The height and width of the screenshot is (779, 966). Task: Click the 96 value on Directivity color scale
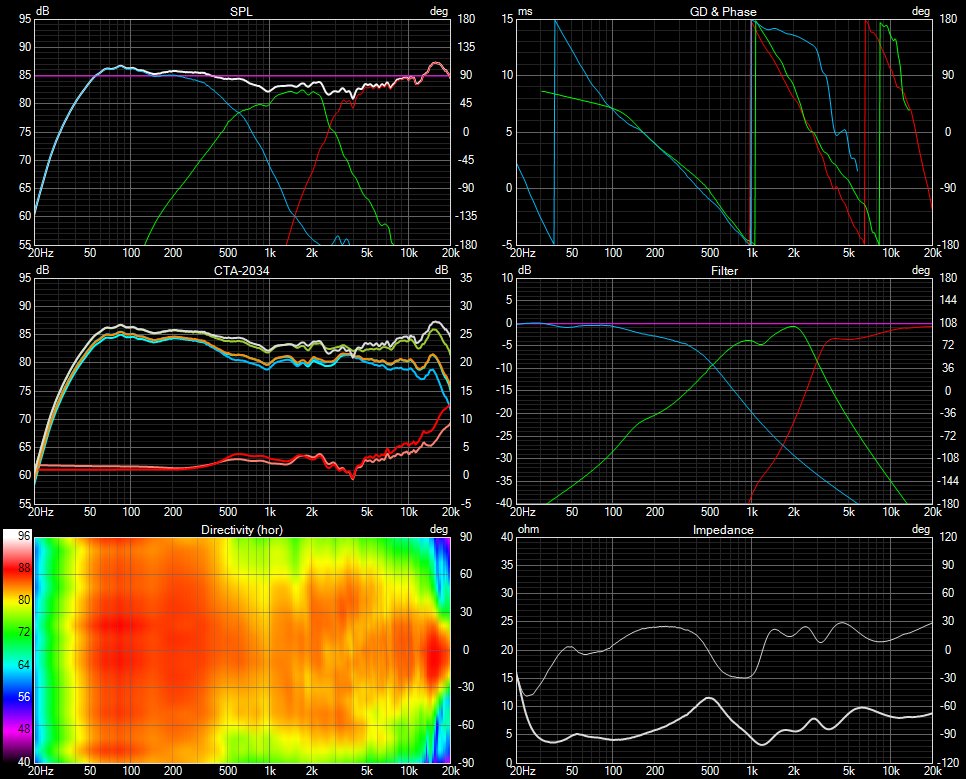click(23, 536)
